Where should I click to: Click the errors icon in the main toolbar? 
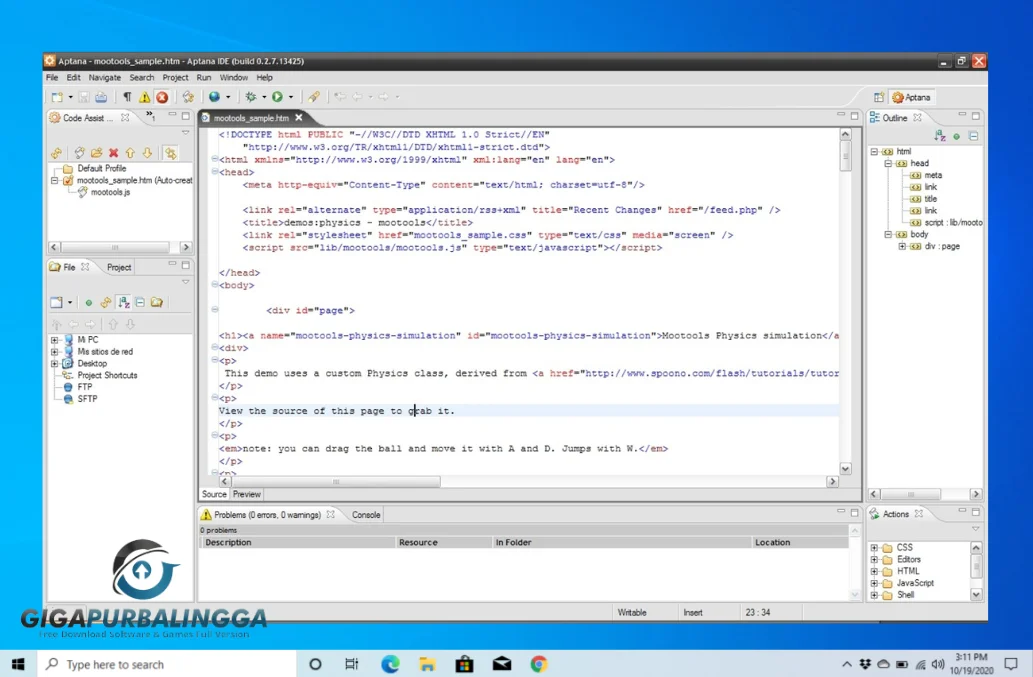(161, 97)
